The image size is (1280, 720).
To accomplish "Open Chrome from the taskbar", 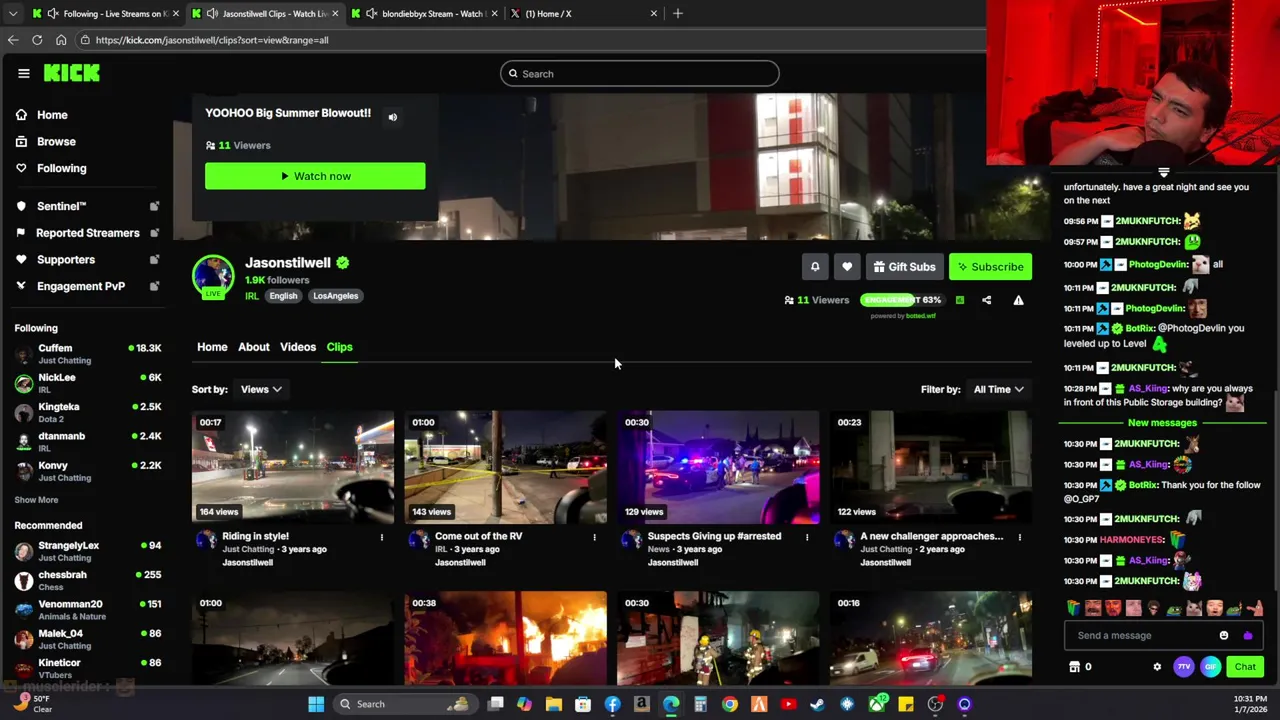I will tap(730, 704).
